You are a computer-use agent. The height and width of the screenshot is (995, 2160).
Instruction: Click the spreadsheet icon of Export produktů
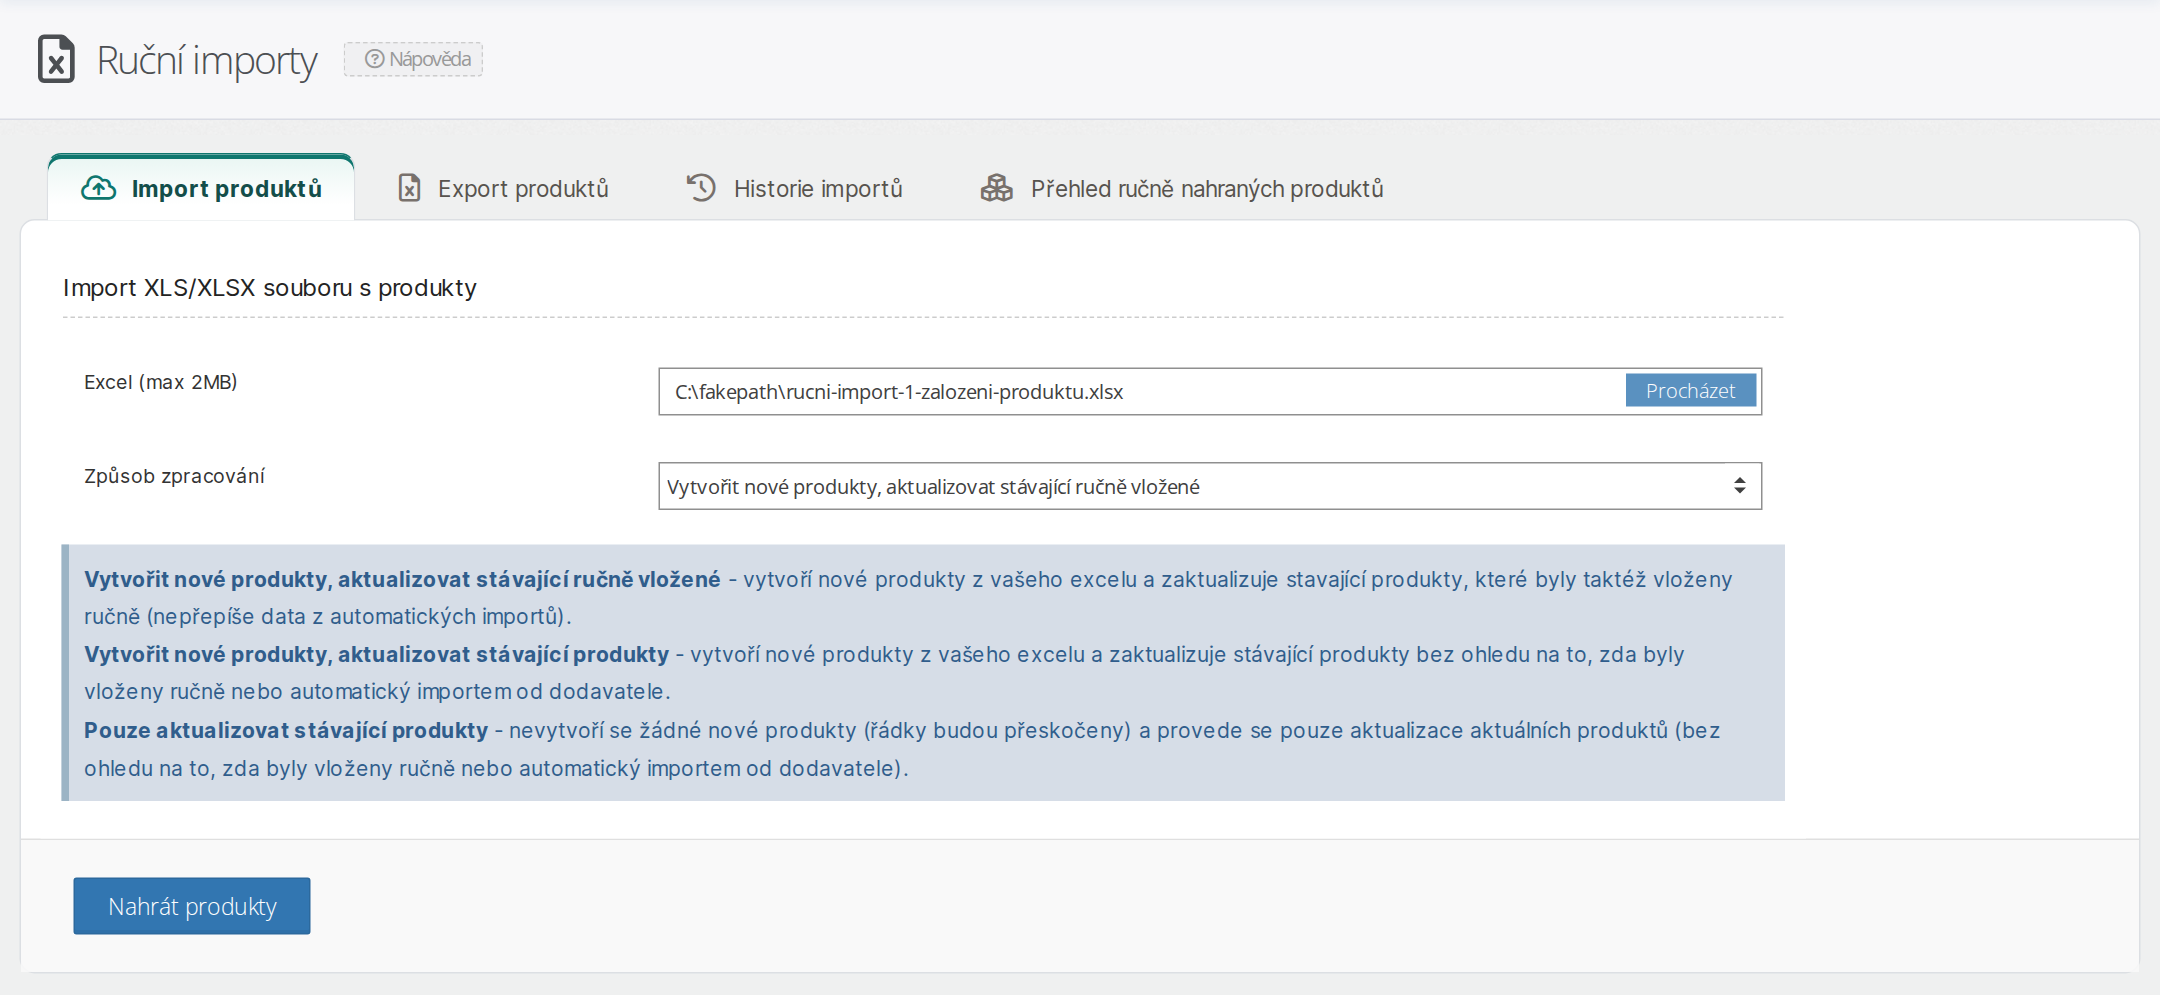tap(409, 188)
